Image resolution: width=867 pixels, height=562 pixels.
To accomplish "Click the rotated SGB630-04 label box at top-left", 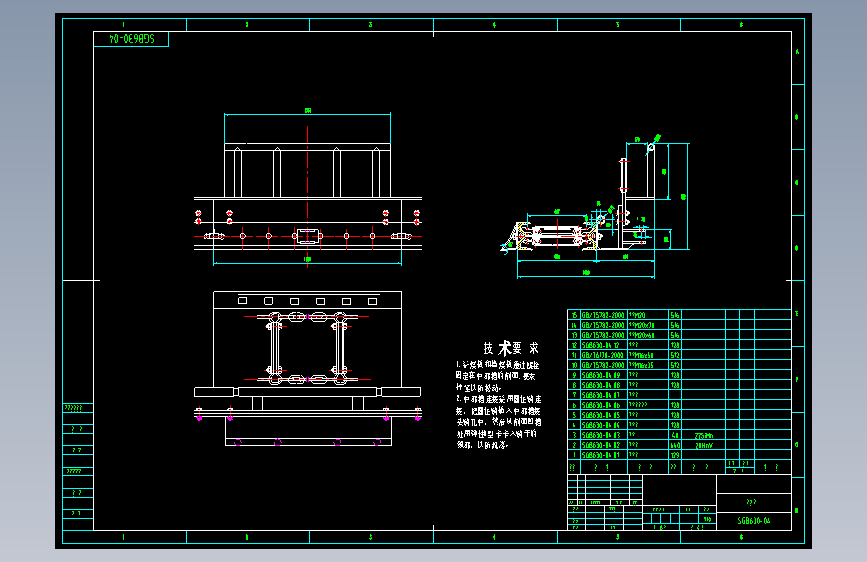I will [131, 39].
